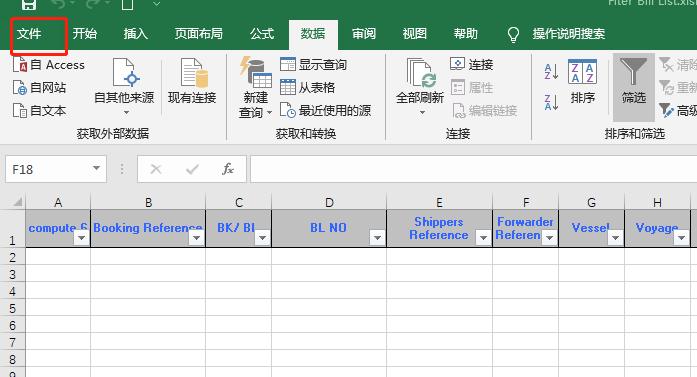697x377 pixels.
Task: Open the 公式 ribbon tab
Action: [x=262, y=34]
